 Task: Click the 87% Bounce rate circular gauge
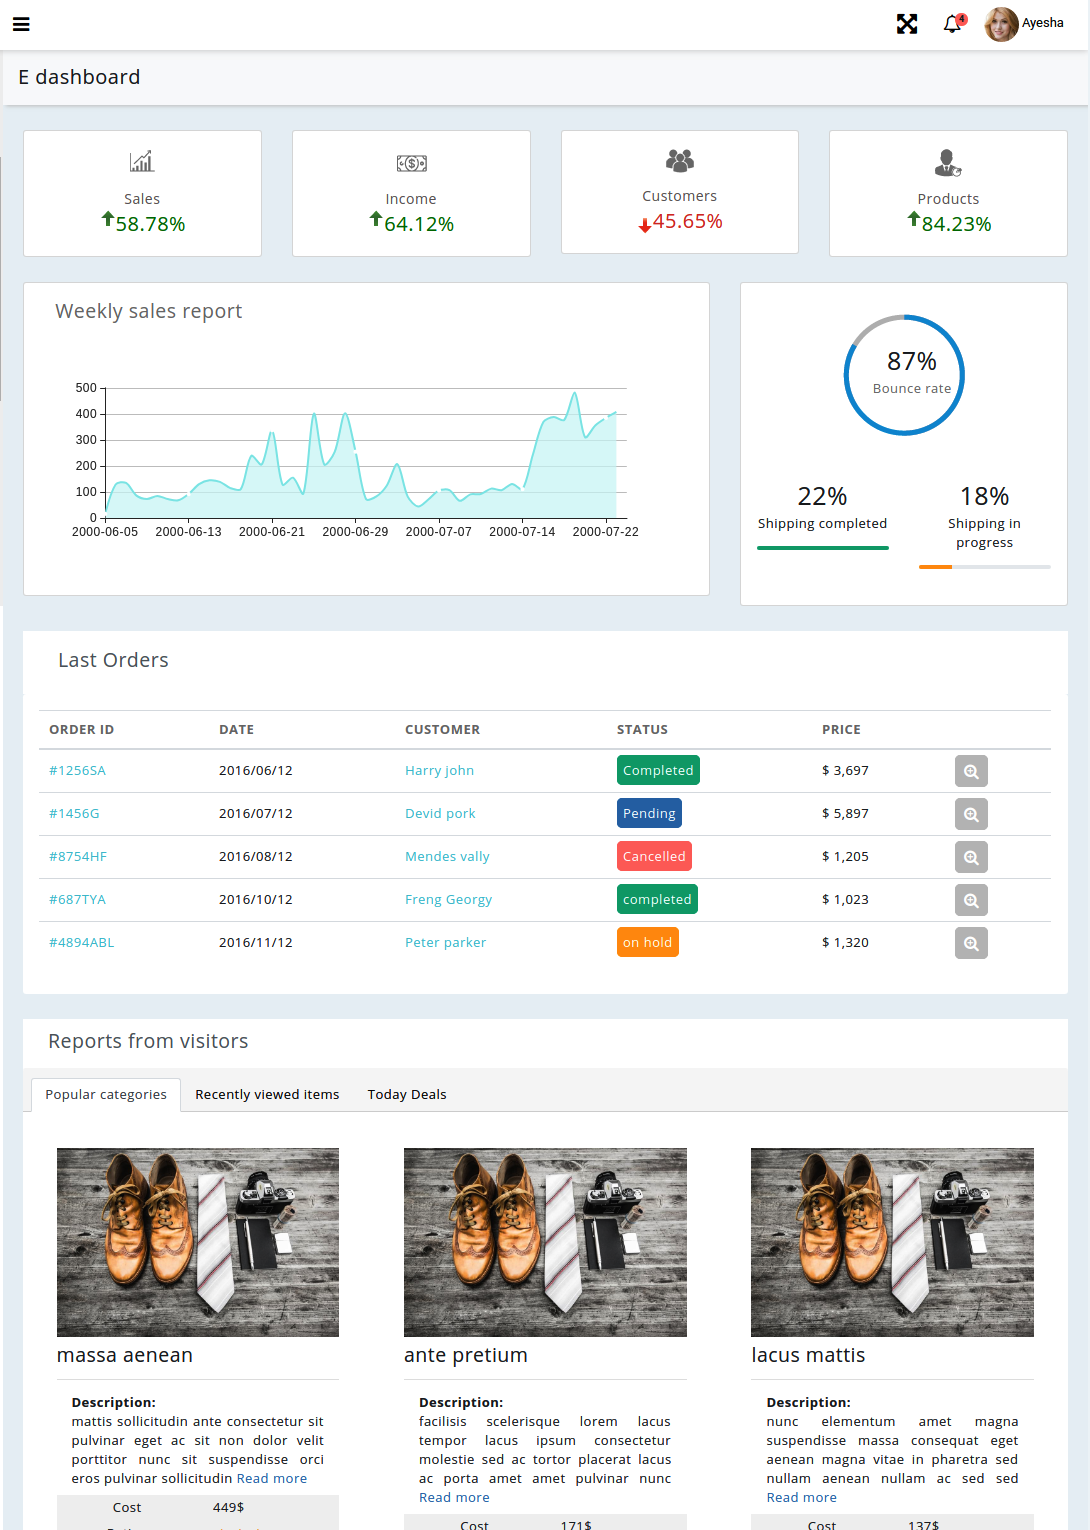pyautogui.click(x=904, y=375)
